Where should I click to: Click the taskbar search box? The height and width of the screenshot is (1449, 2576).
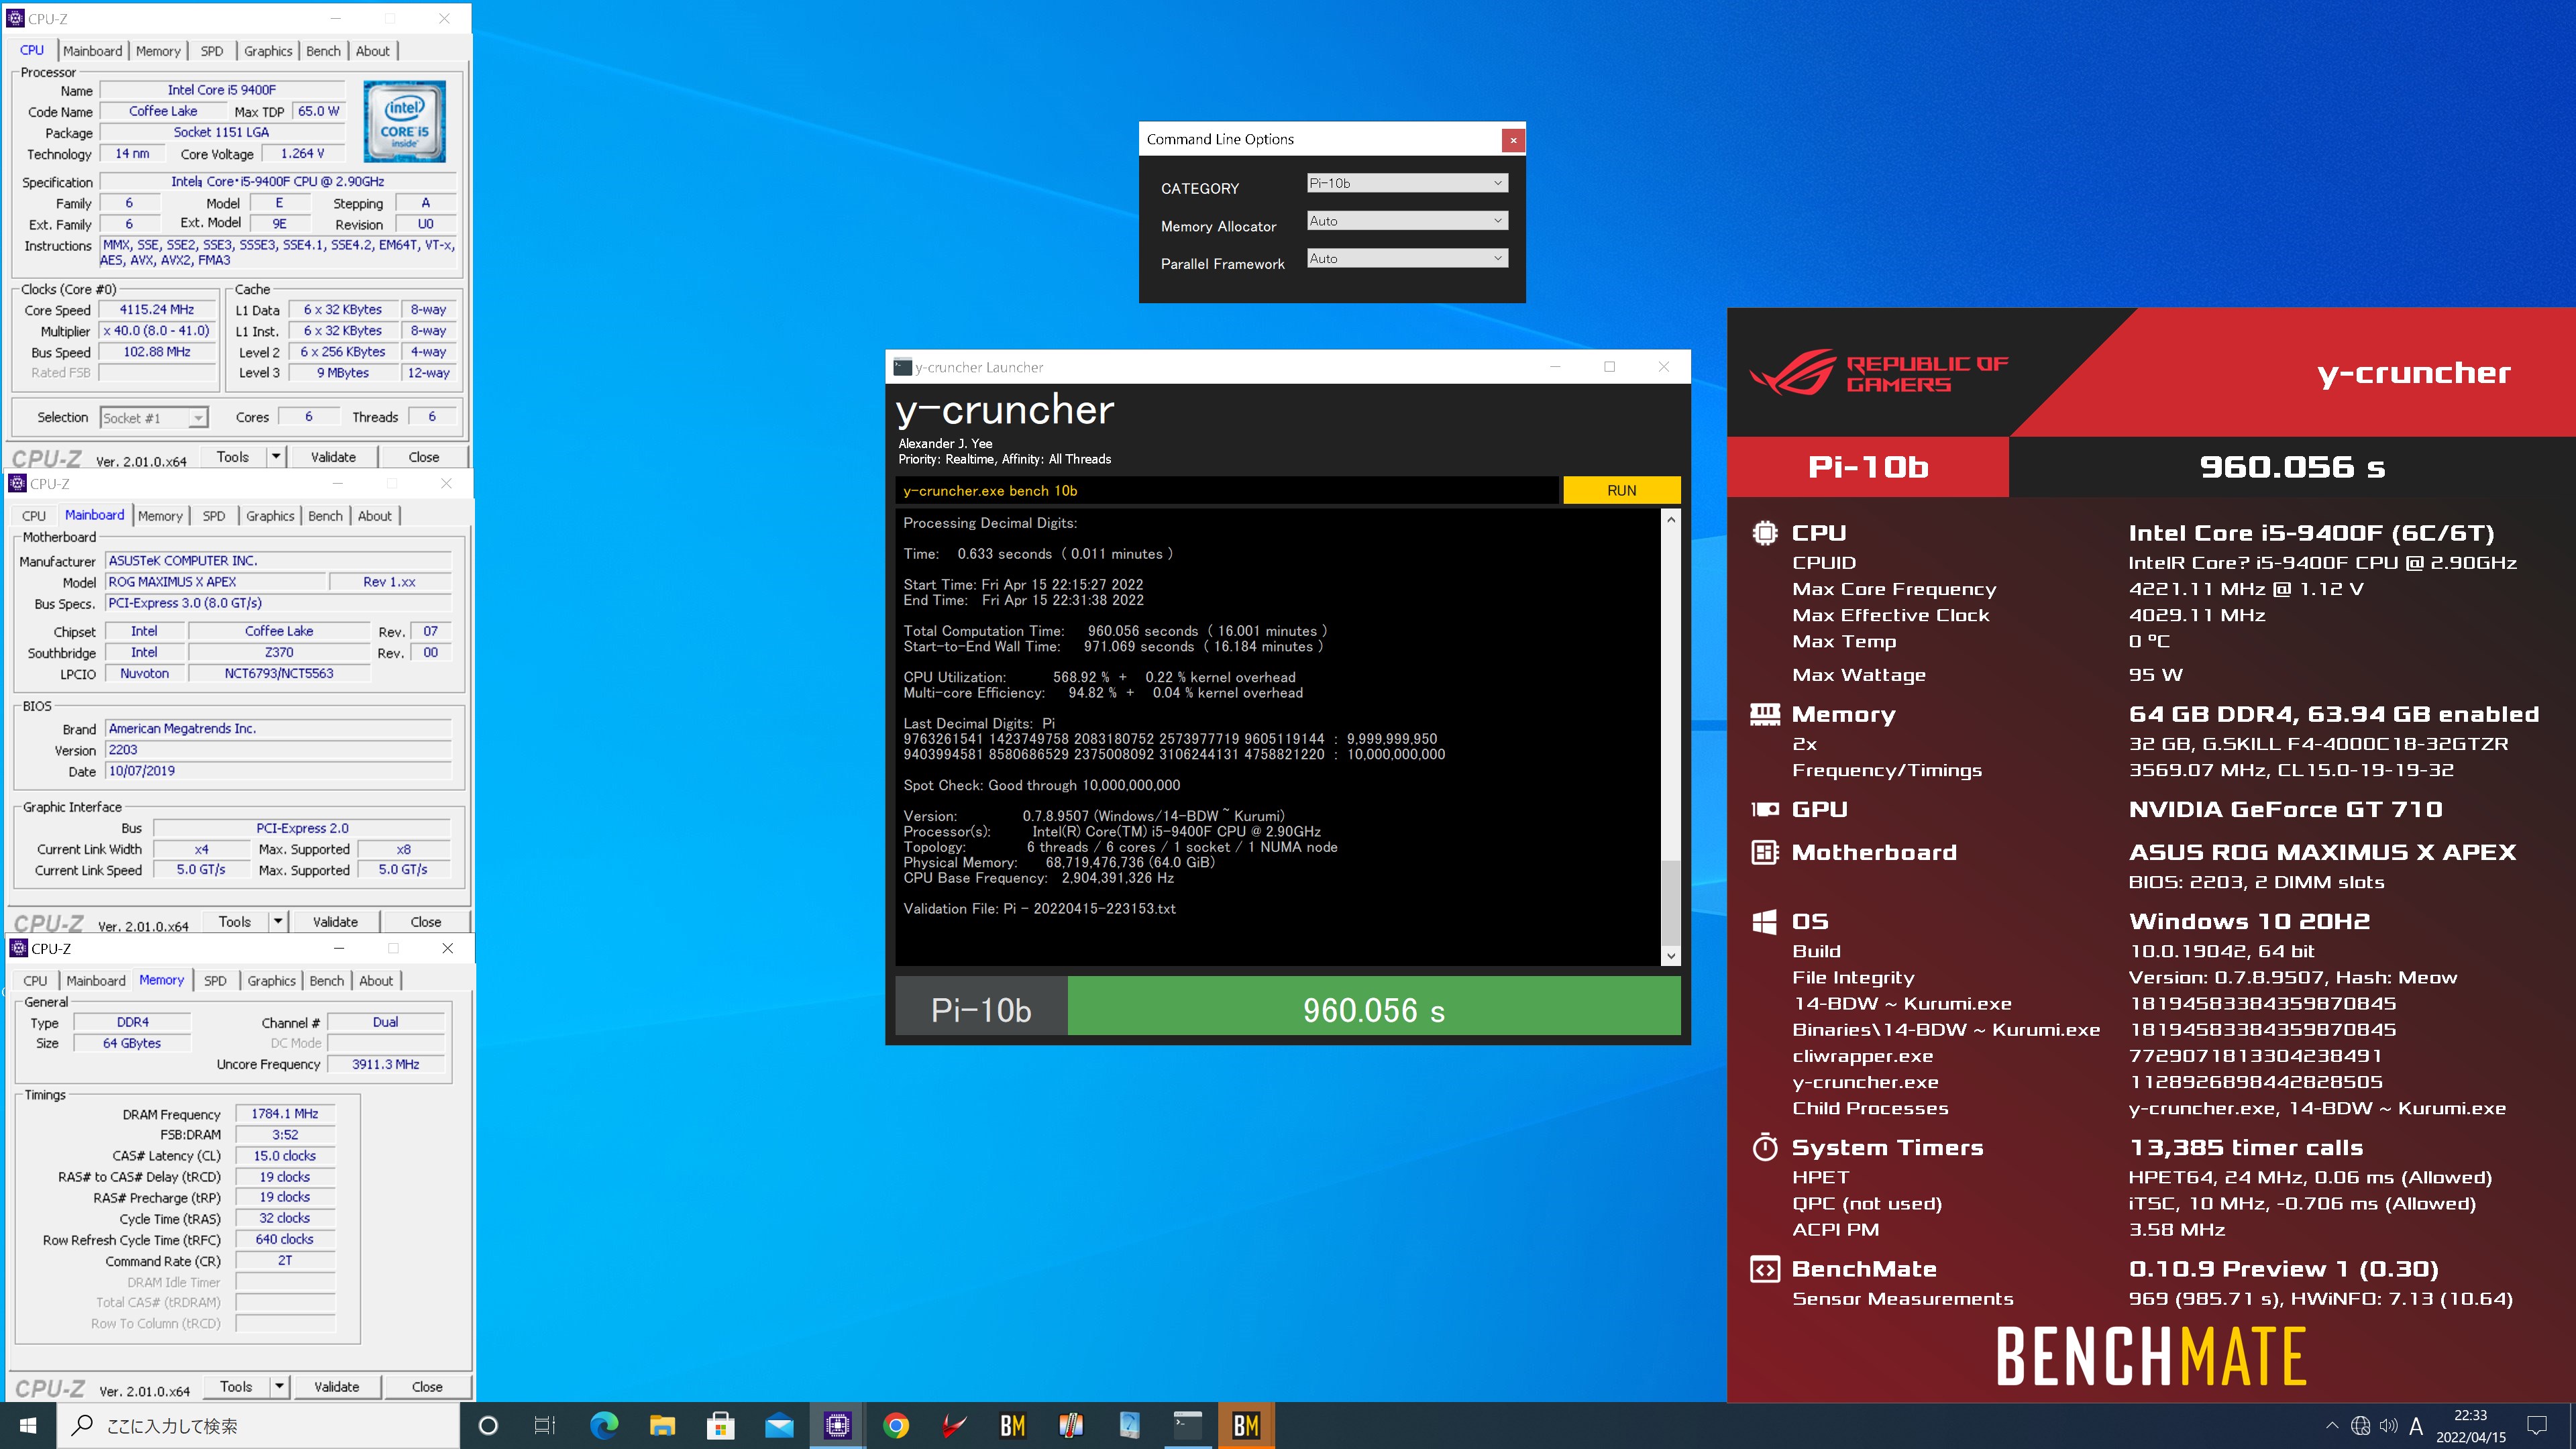pyautogui.click(x=258, y=1425)
